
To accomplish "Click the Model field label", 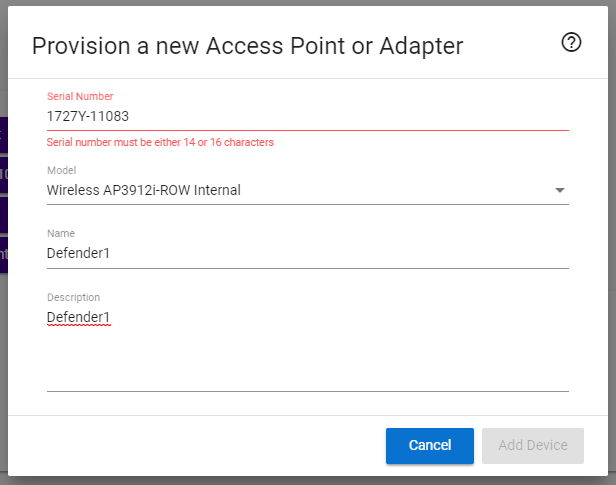I will pyautogui.click(x=61, y=170).
